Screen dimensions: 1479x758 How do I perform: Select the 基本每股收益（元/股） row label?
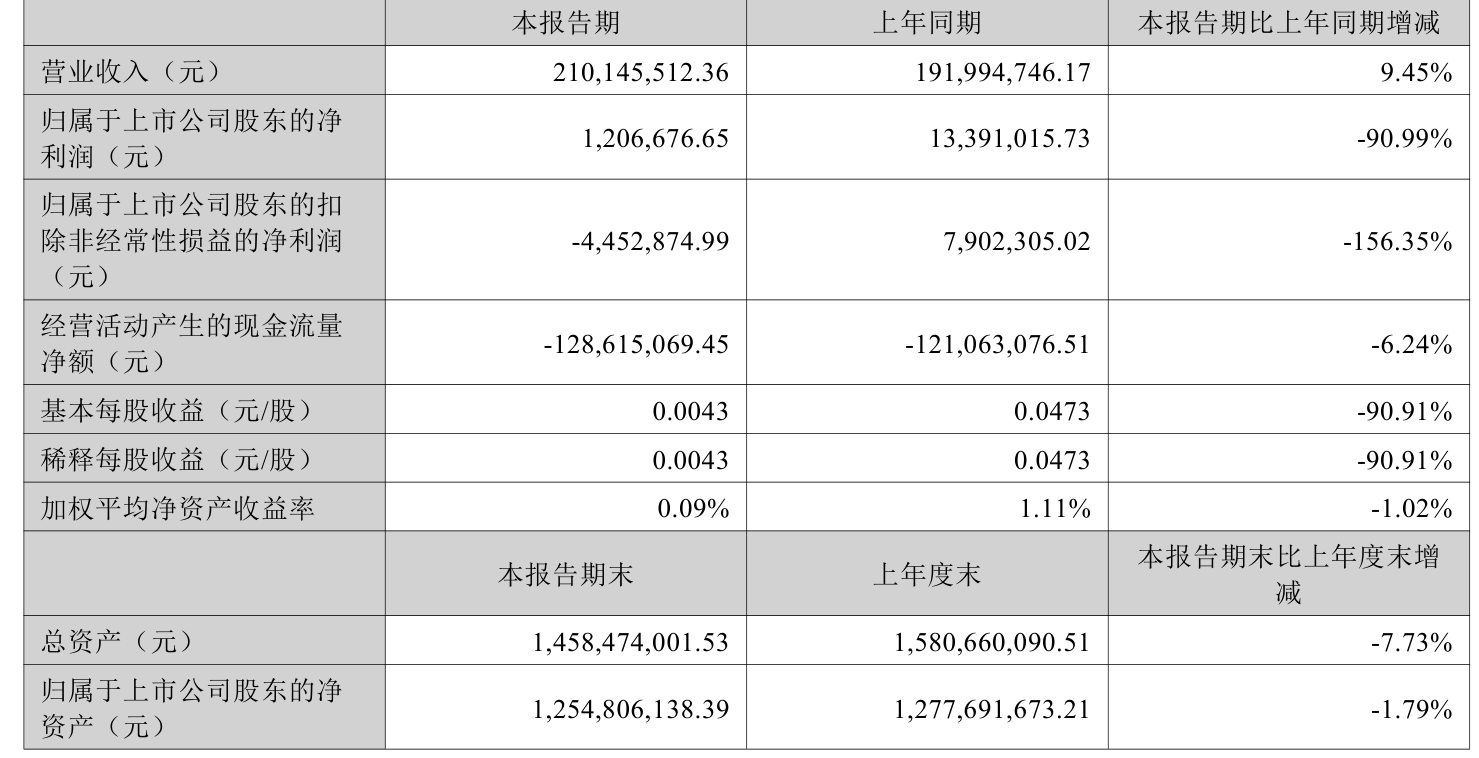click(x=176, y=409)
